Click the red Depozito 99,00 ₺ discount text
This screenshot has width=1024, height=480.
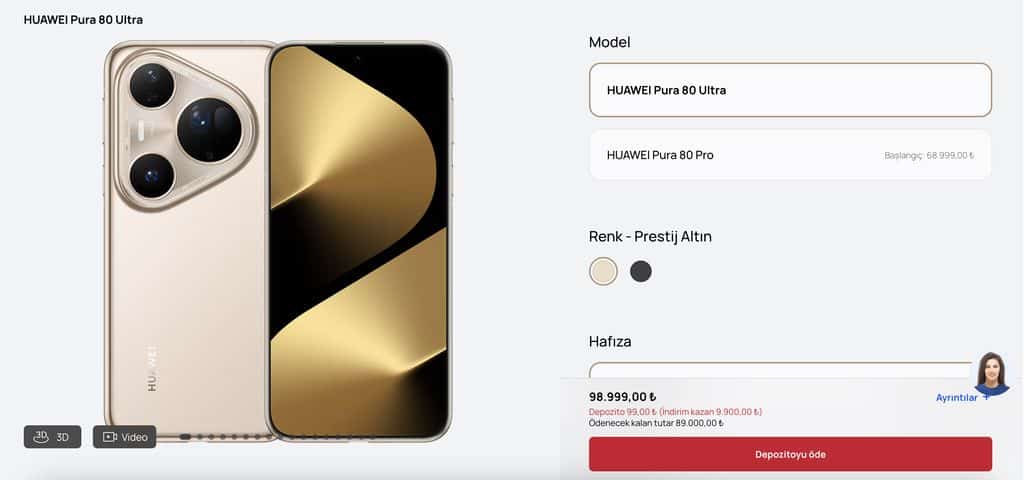point(675,412)
